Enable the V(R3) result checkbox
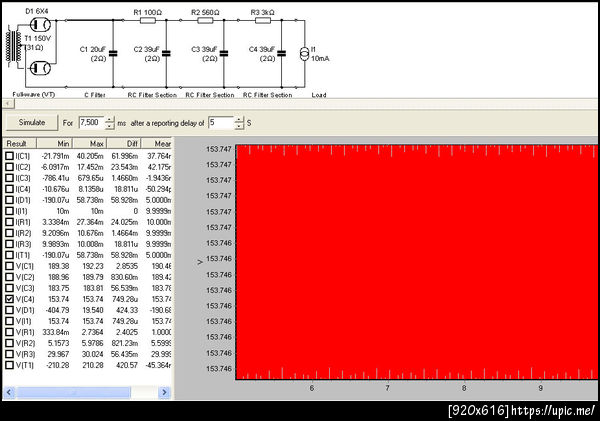The height and width of the screenshot is (421, 600). 10,354
